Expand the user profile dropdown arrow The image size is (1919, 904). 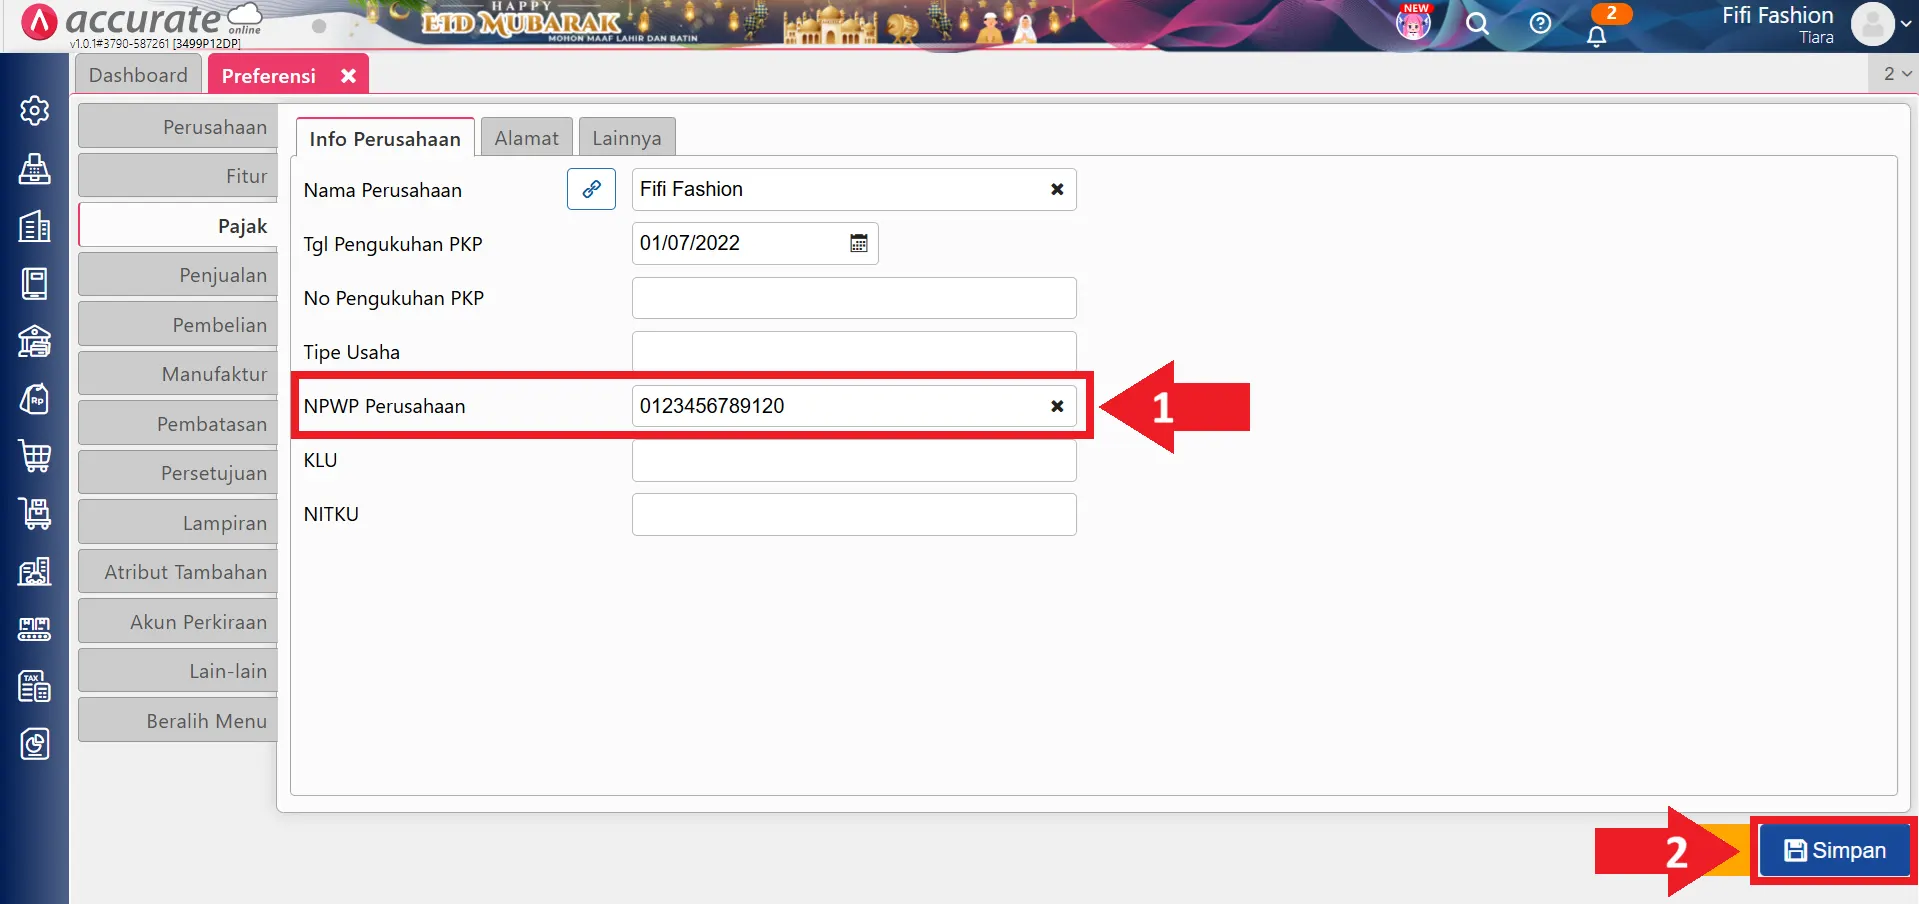[1906, 24]
